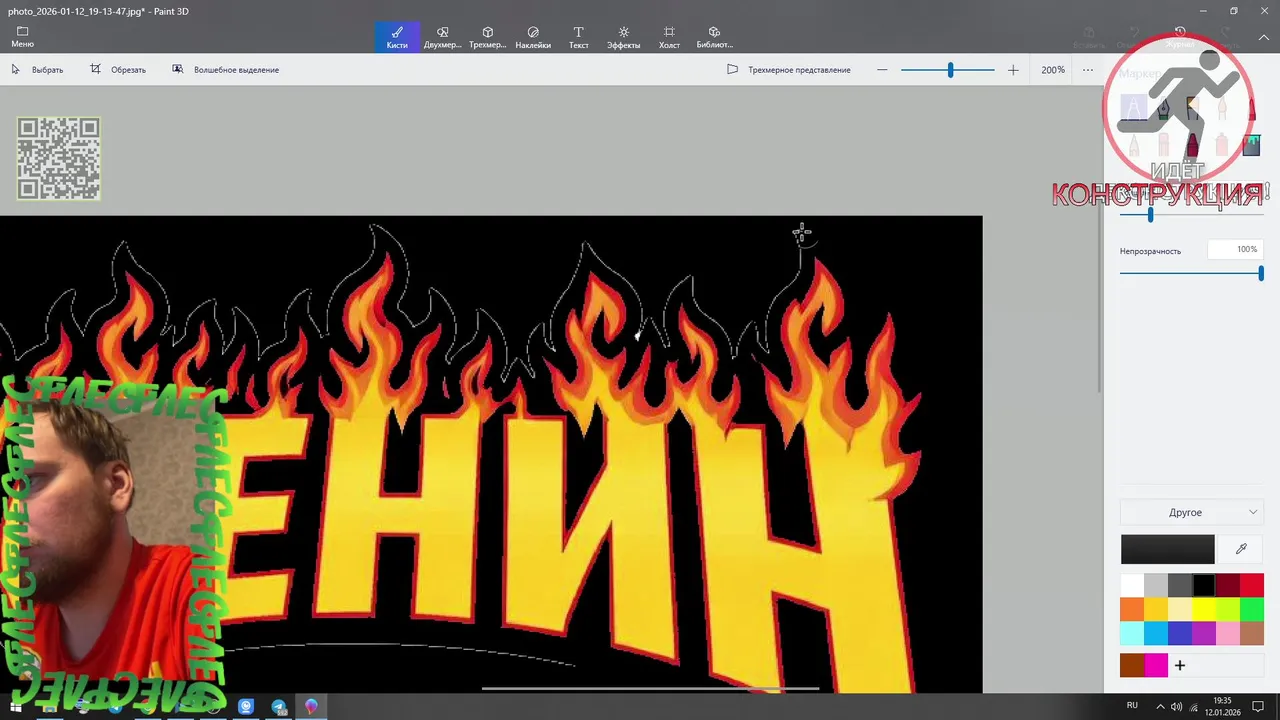Select the fill bucket tool
Image resolution: width=1280 pixels, height=720 pixels.
pos(1251,146)
